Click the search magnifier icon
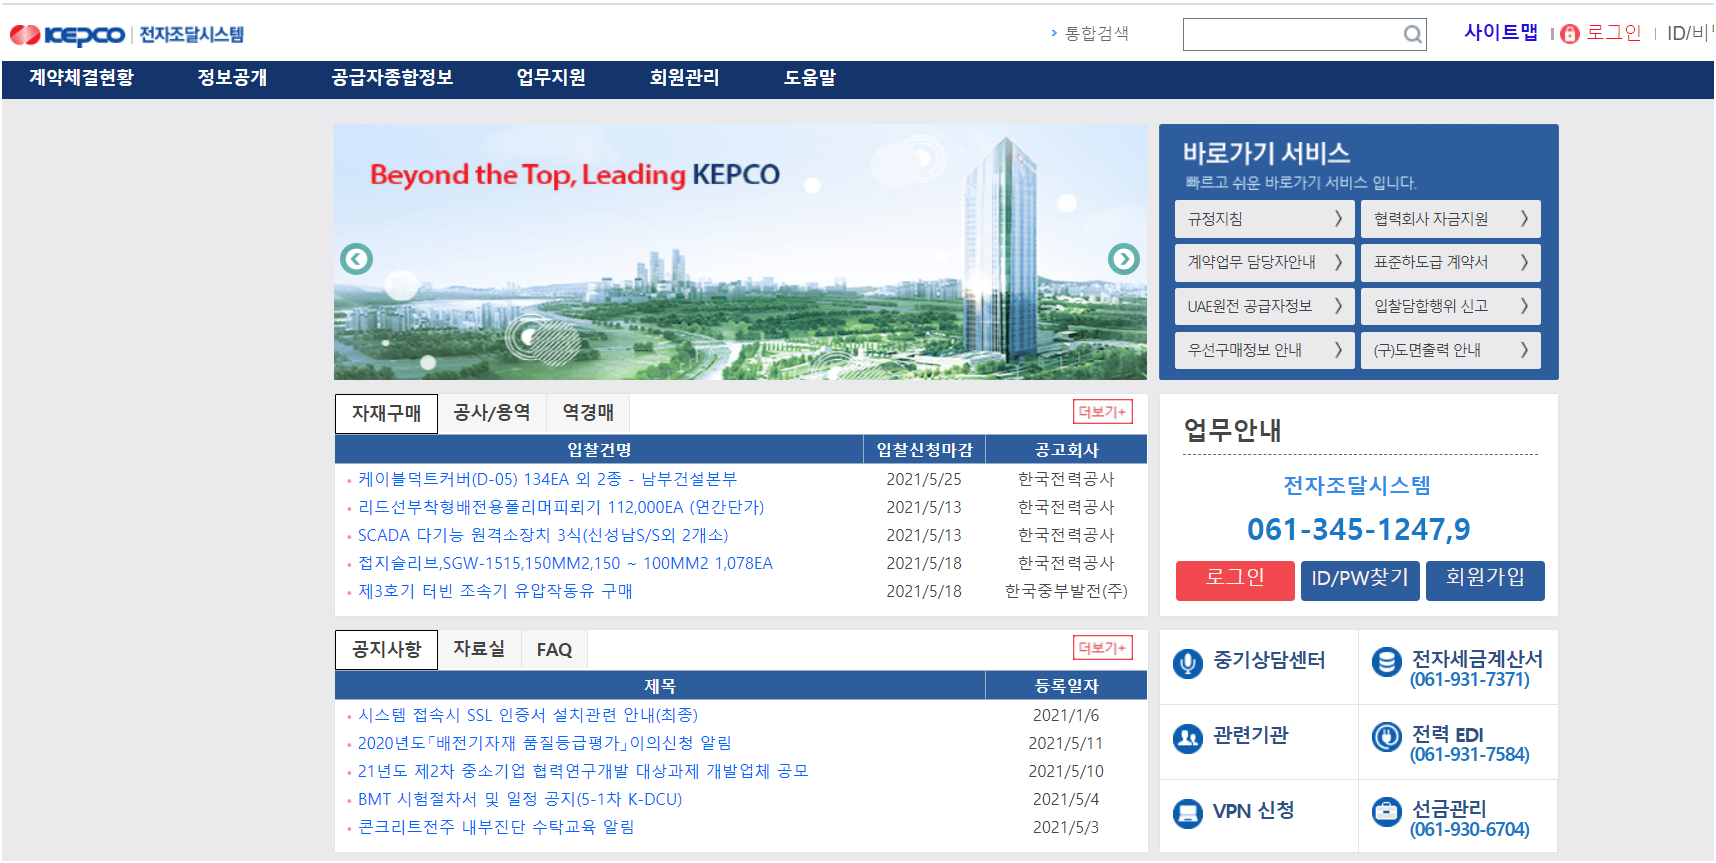Screen dimensions: 1716x863 point(1412,35)
